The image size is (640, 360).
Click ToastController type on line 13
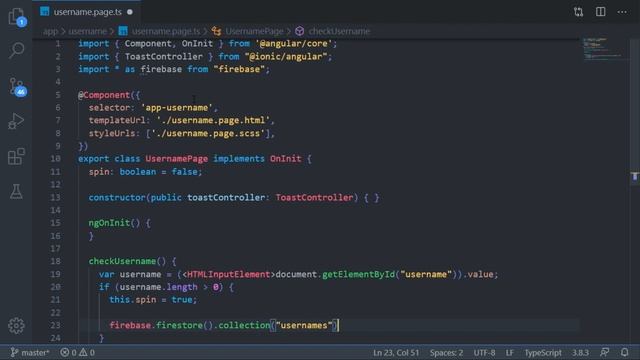[x=314, y=197]
